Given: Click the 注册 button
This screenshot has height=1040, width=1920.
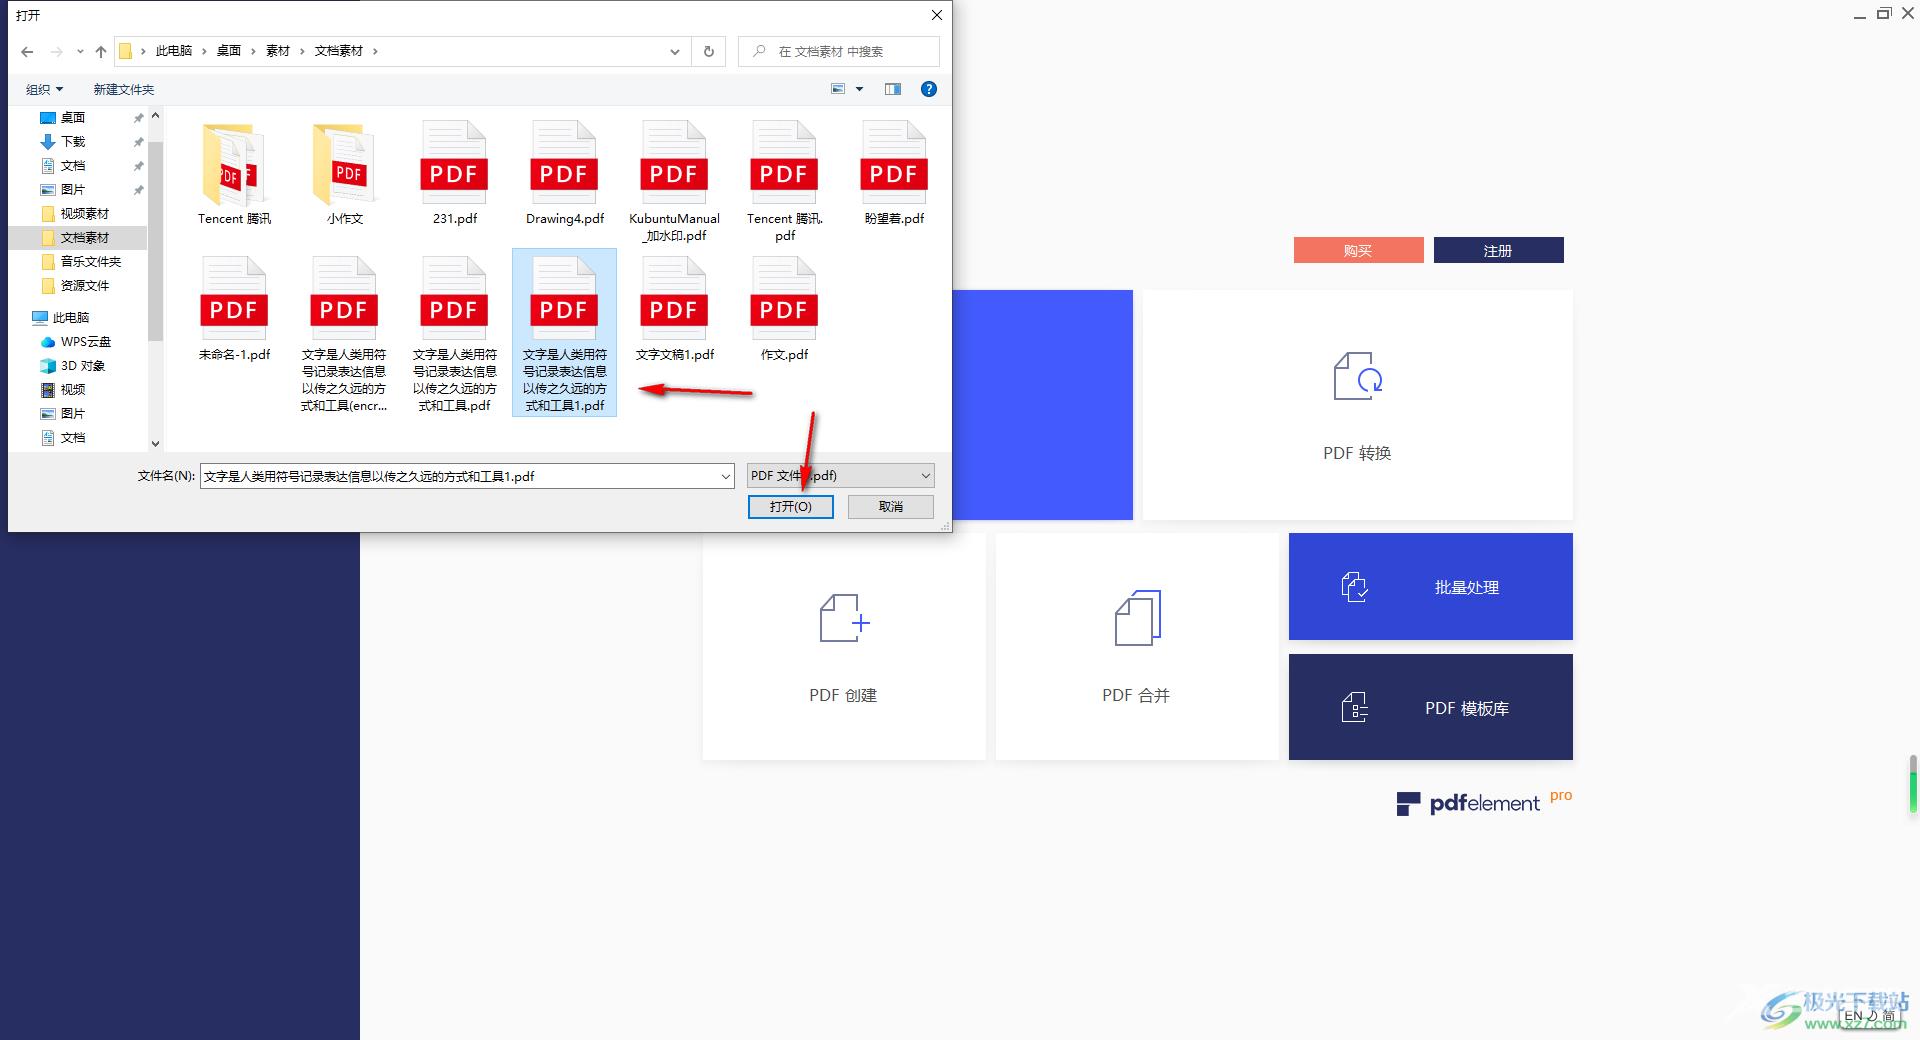Looking at the screenshot, I should point(1498,250).
